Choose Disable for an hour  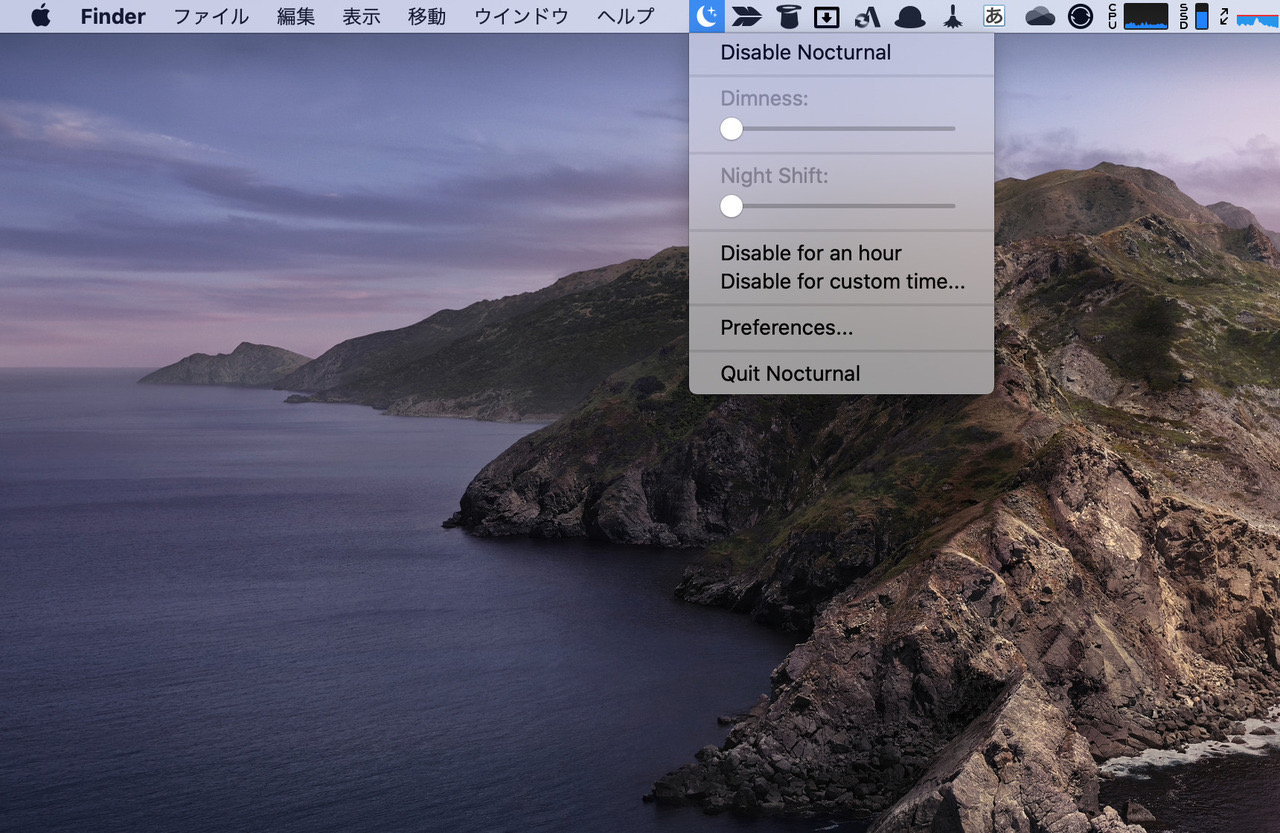tap(811, 253)
